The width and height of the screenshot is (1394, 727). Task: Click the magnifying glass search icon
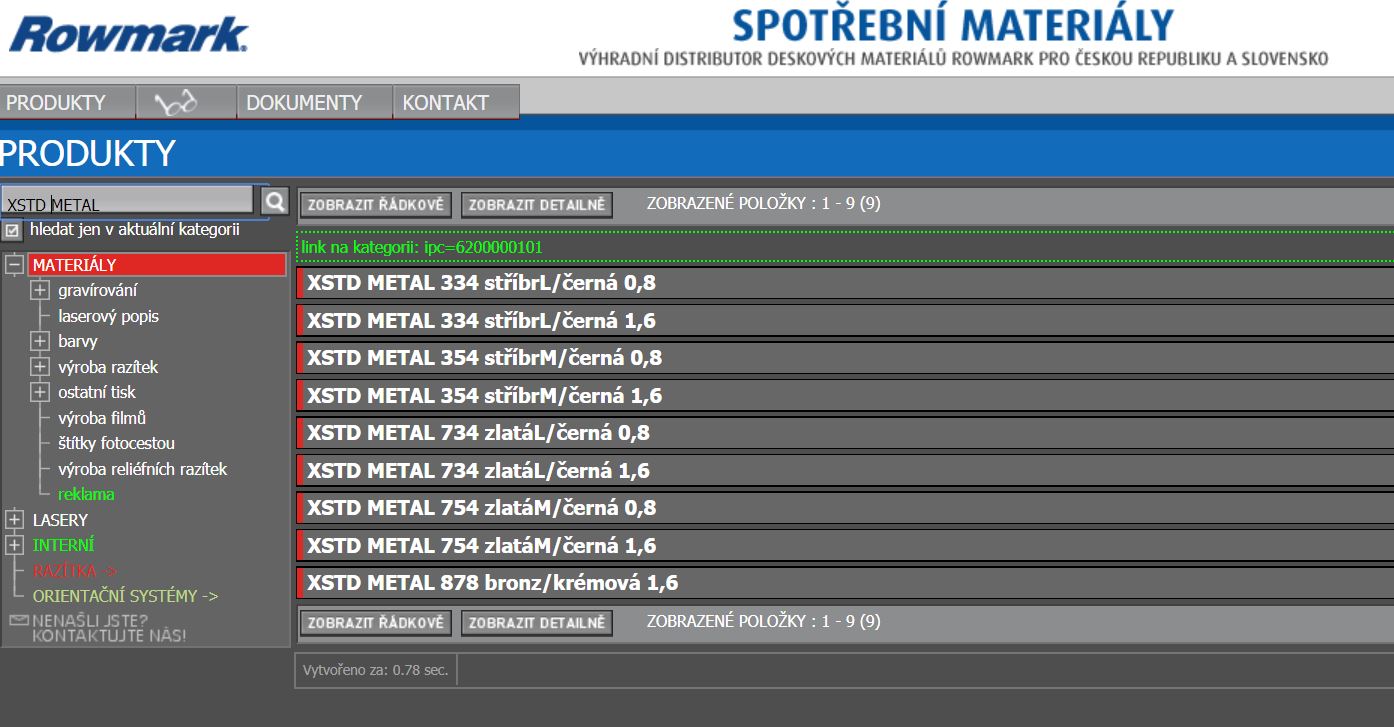276,201
